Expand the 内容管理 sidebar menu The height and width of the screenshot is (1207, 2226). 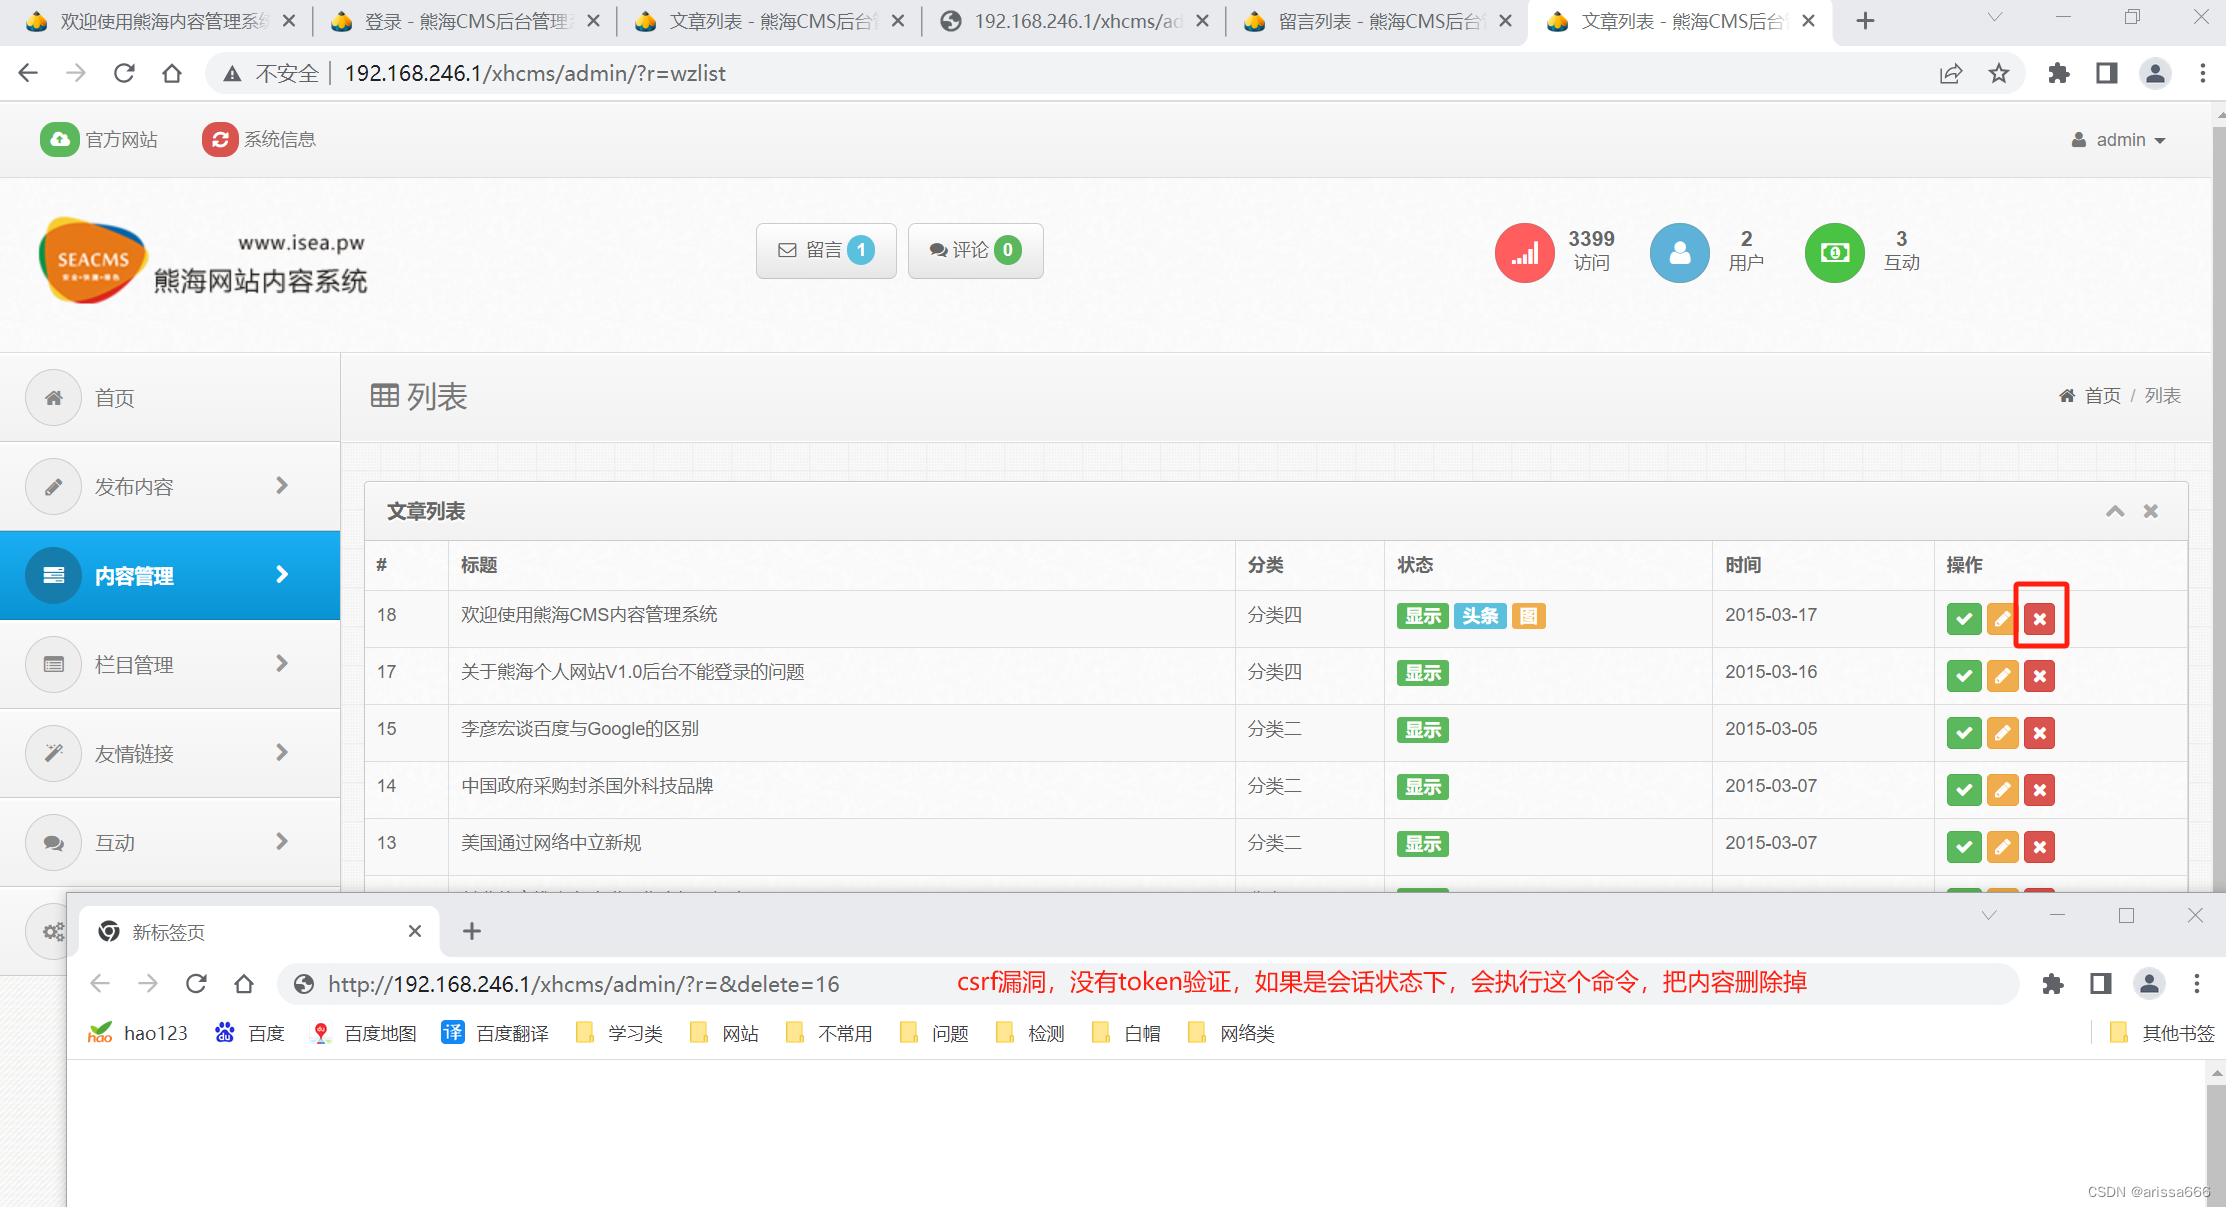170,575
